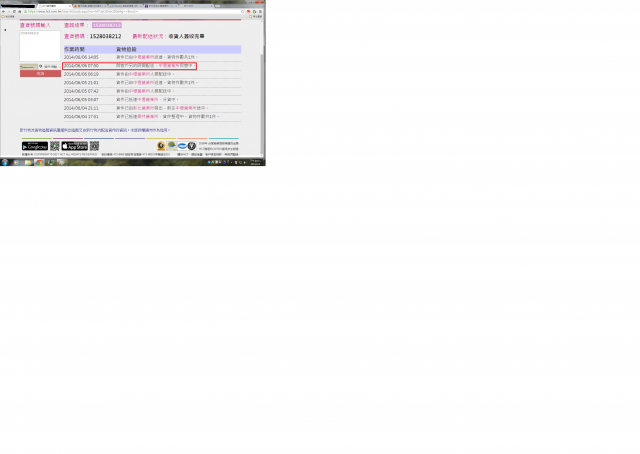Open pink office link in 06/05 07:42 row
This screenshot has width=640, height=454.
tap(139, 91)
